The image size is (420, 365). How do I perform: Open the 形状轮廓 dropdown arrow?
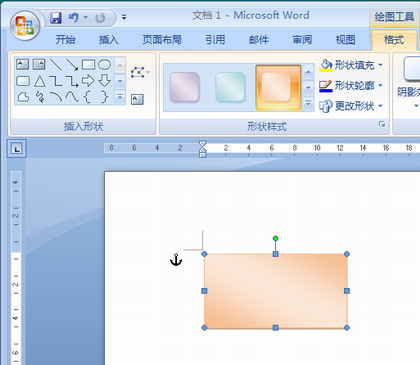tap(380, 86)
